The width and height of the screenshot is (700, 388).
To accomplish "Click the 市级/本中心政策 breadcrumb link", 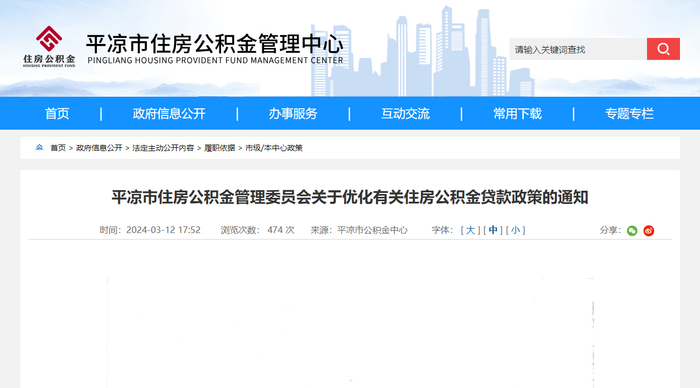I will tap(274, 148).
